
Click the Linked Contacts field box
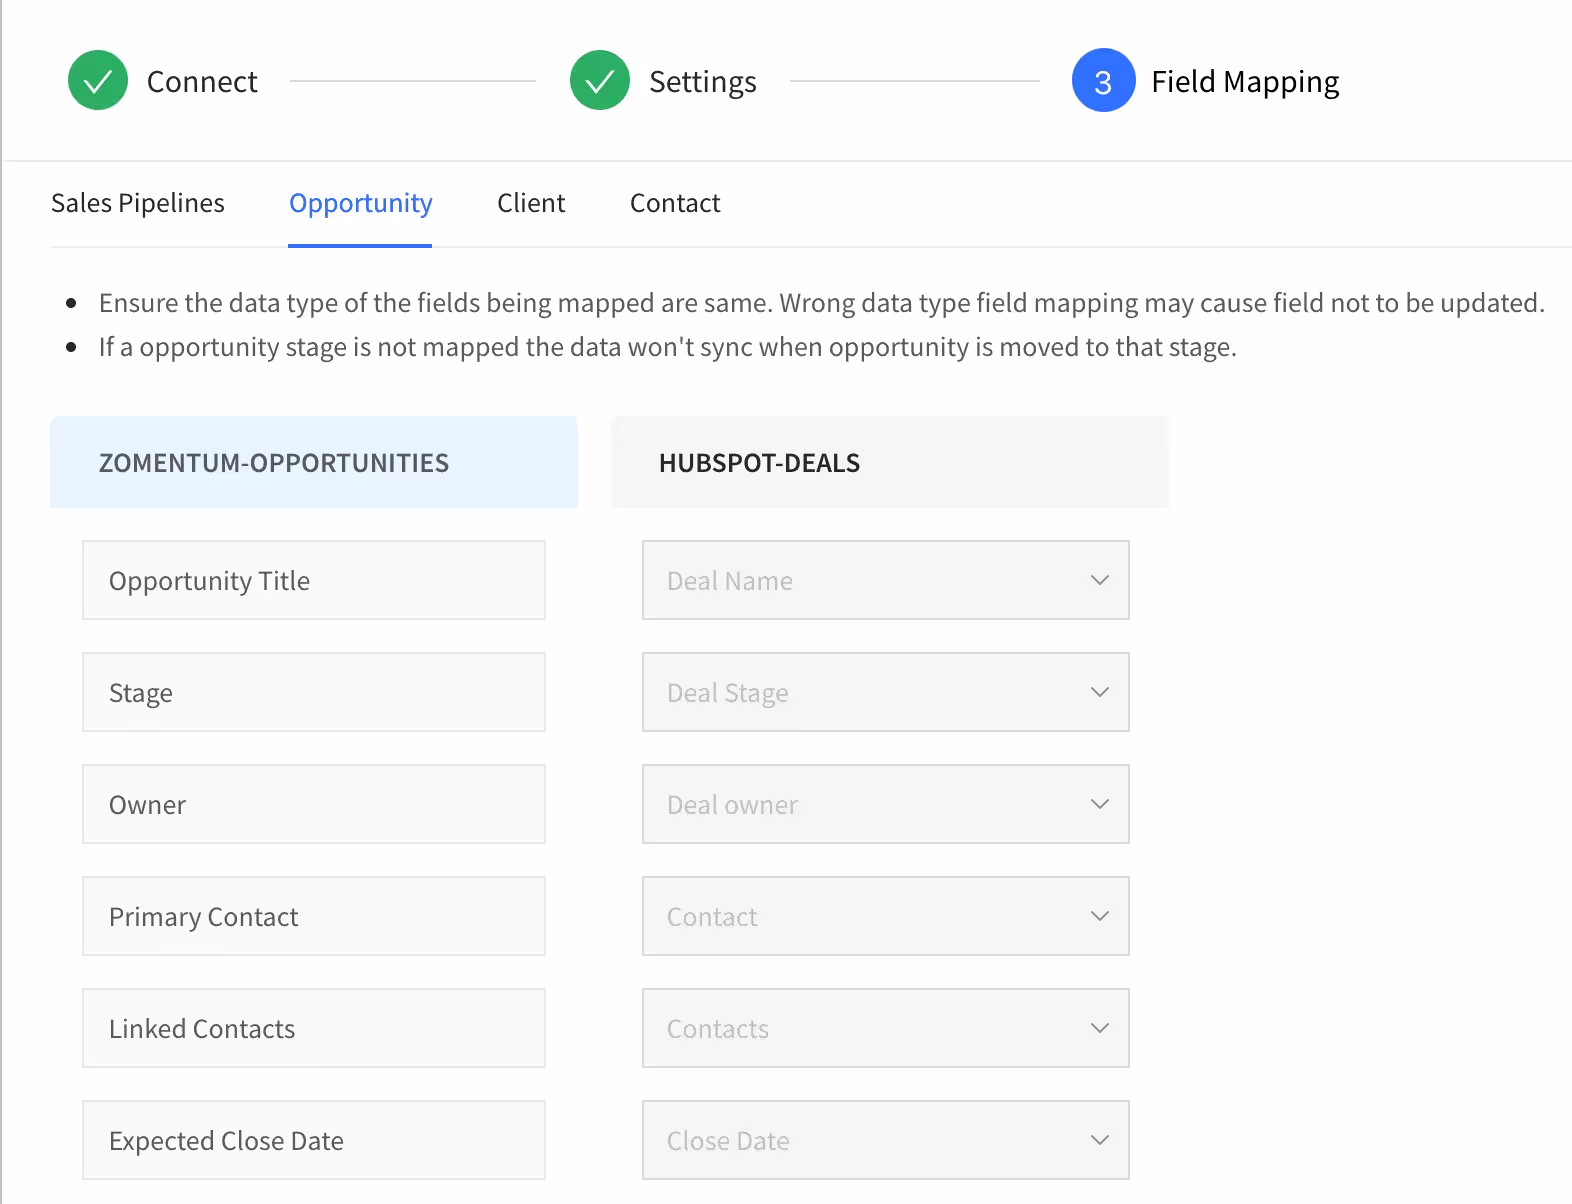coord(314,1028)
